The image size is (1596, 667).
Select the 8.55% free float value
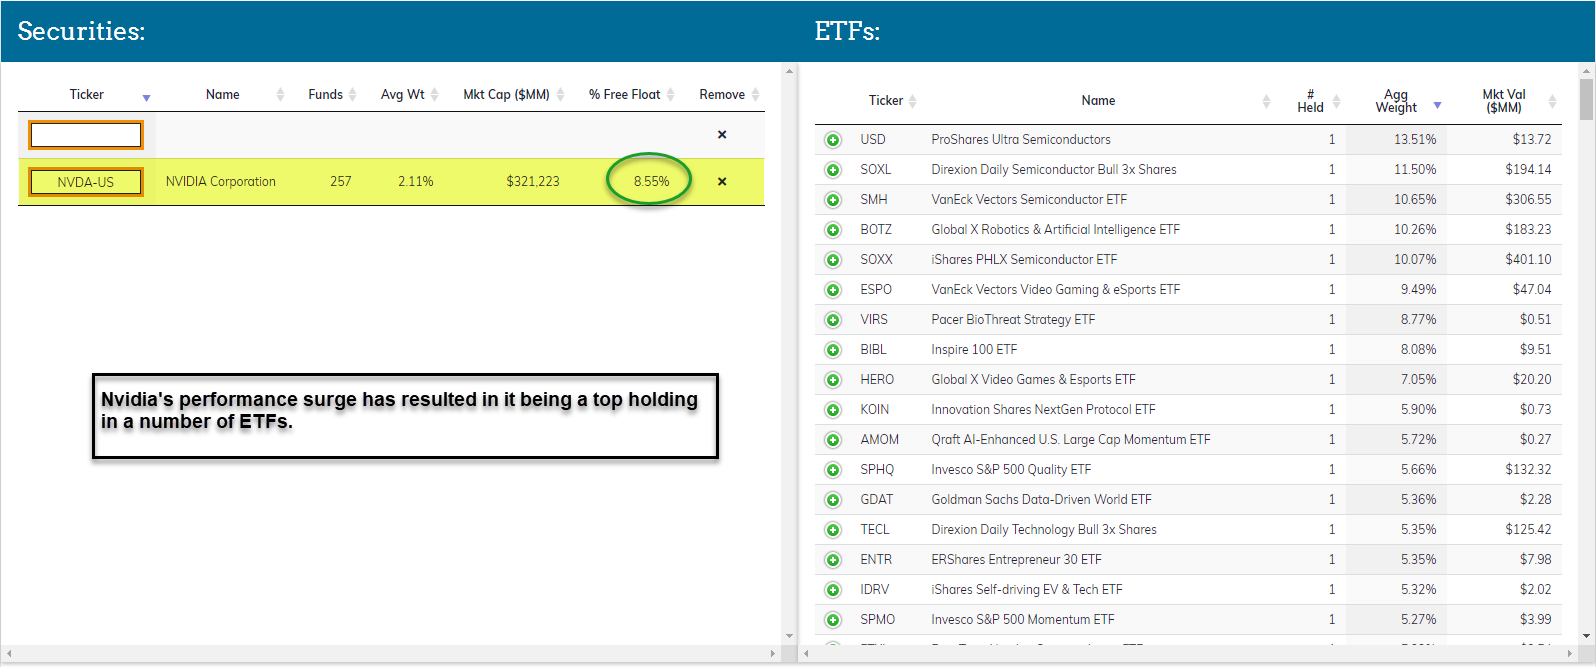(x=651, y=182)
